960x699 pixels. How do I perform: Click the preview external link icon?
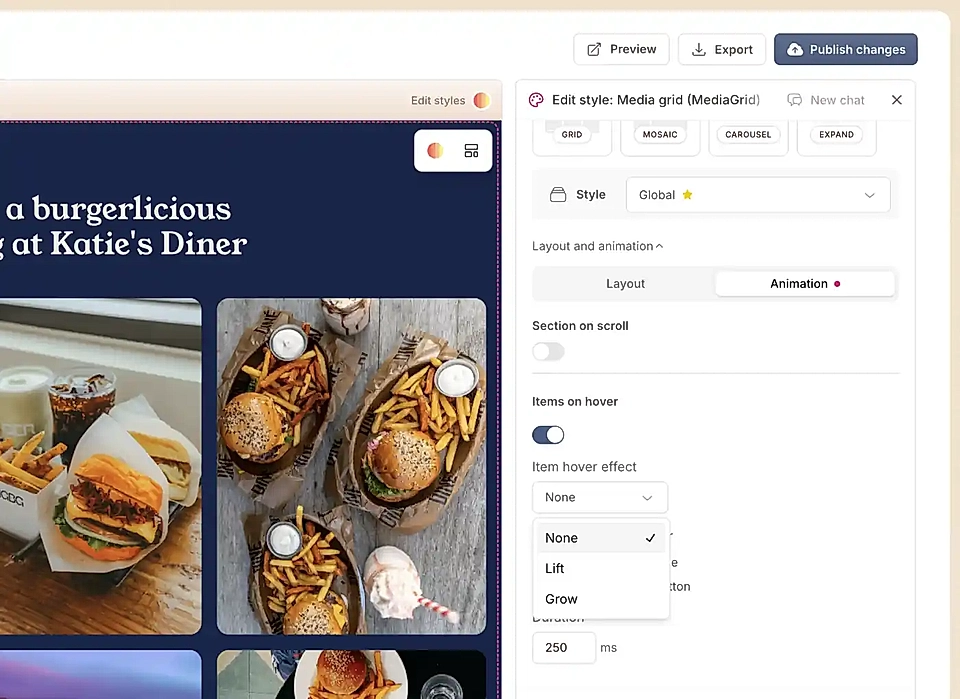point(594,50)
